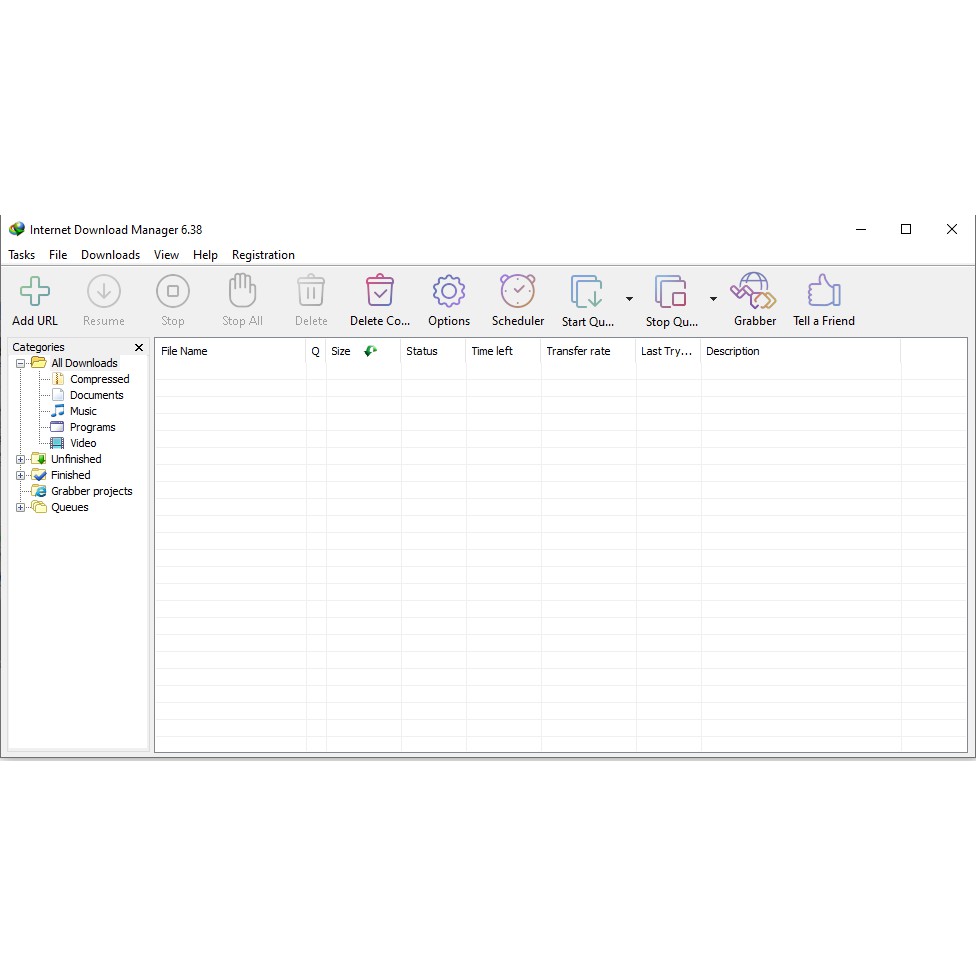Click the Music note category icon
Screen dimensions: 976x976
click(x=58, y=411)
